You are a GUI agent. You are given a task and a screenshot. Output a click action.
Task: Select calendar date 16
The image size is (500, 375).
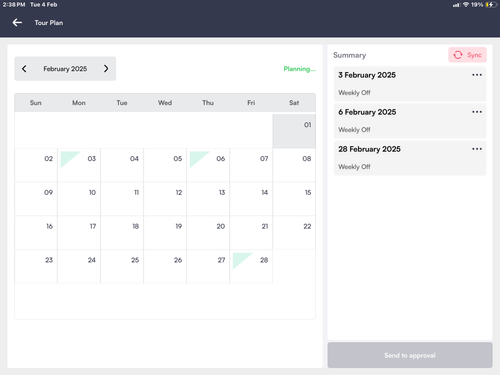(36, 233)
